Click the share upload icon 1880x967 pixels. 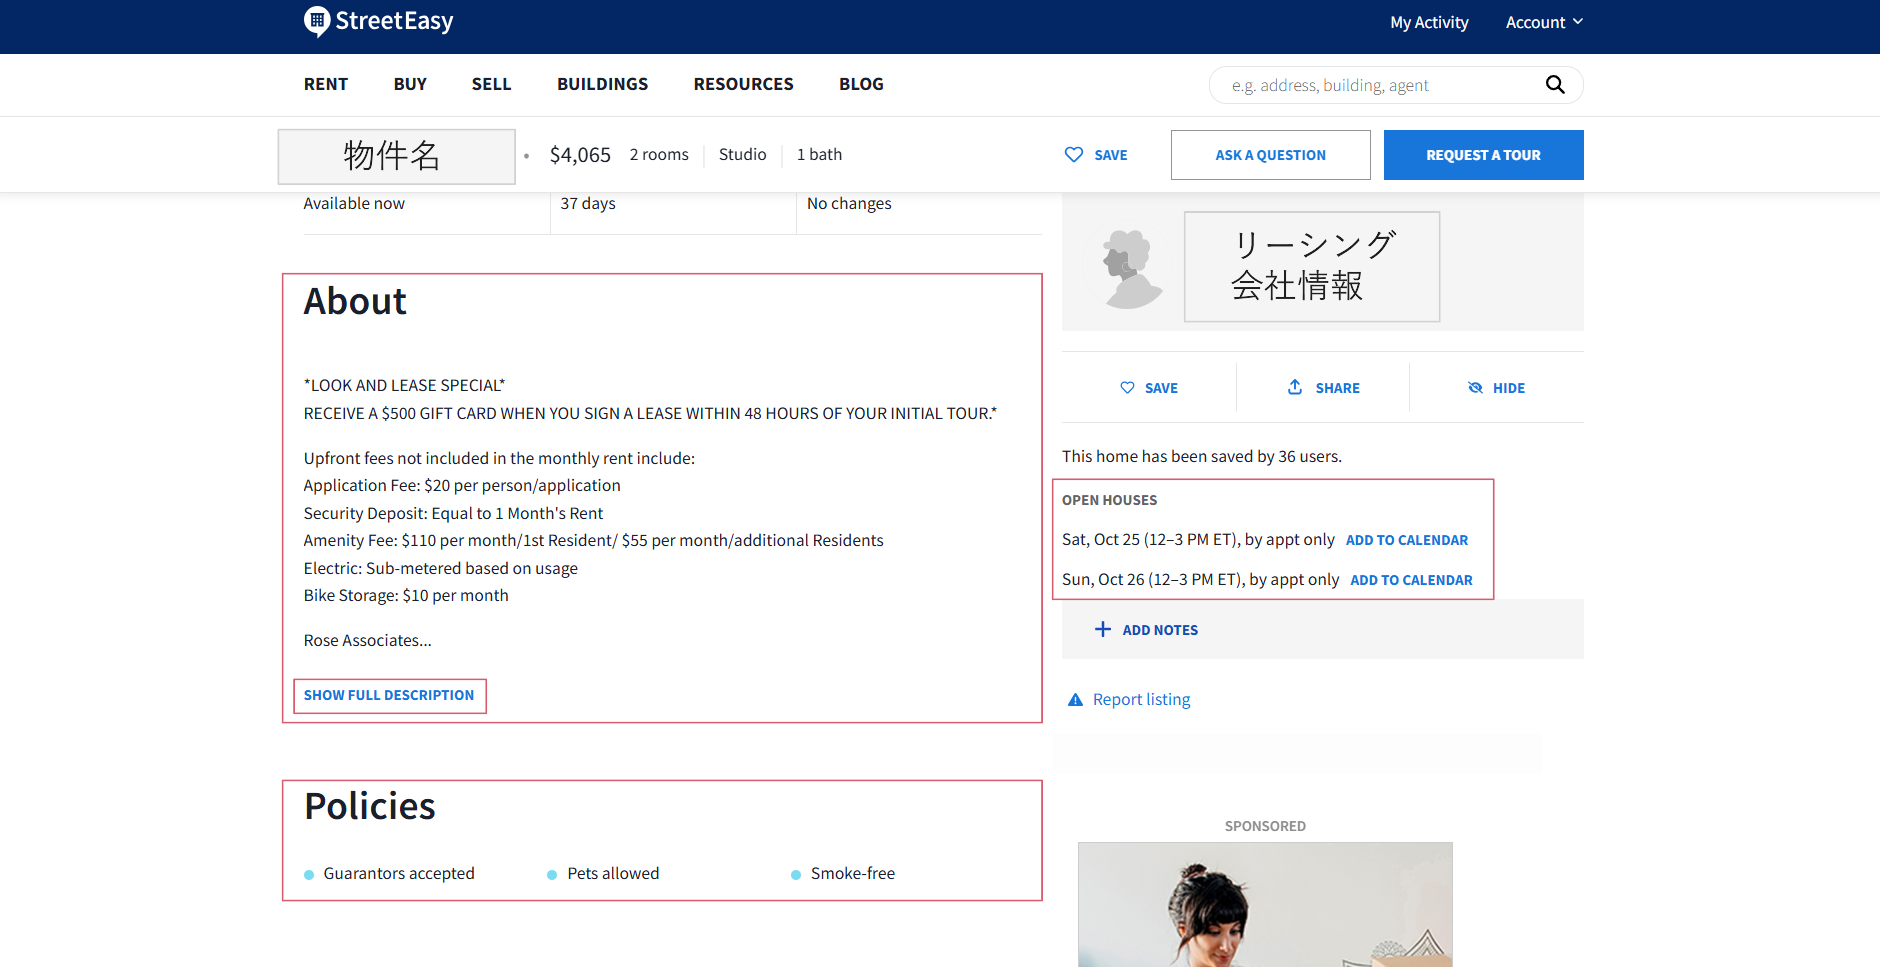(1295, 387)
